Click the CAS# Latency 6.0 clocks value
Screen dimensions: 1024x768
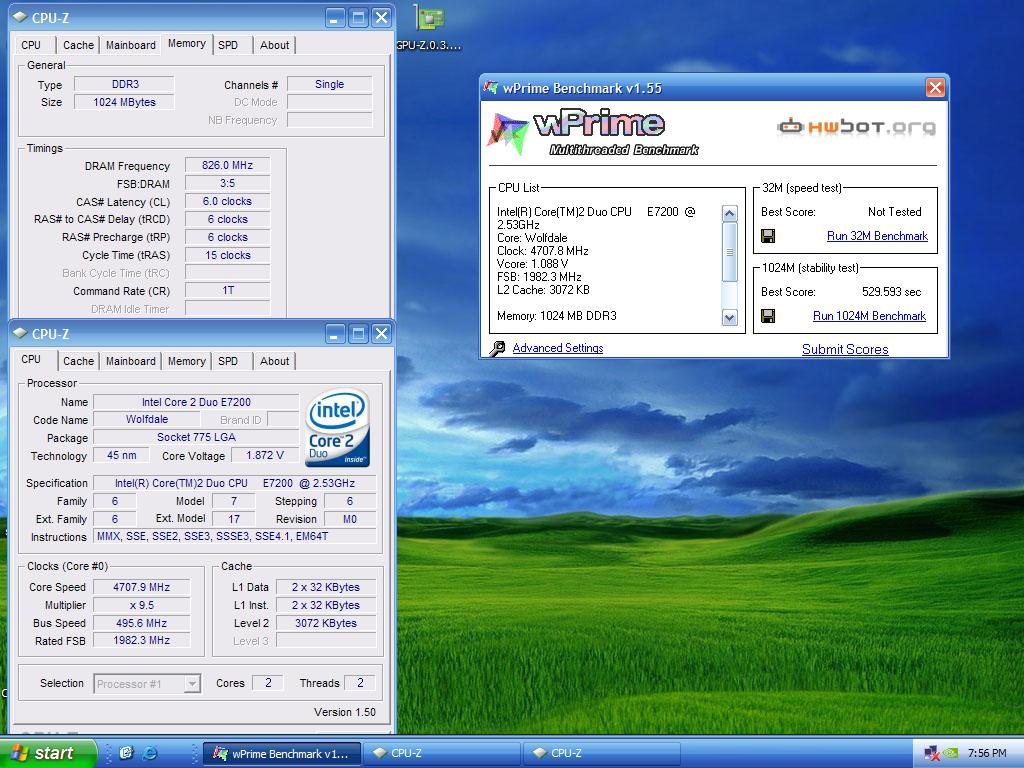(227, 201)
